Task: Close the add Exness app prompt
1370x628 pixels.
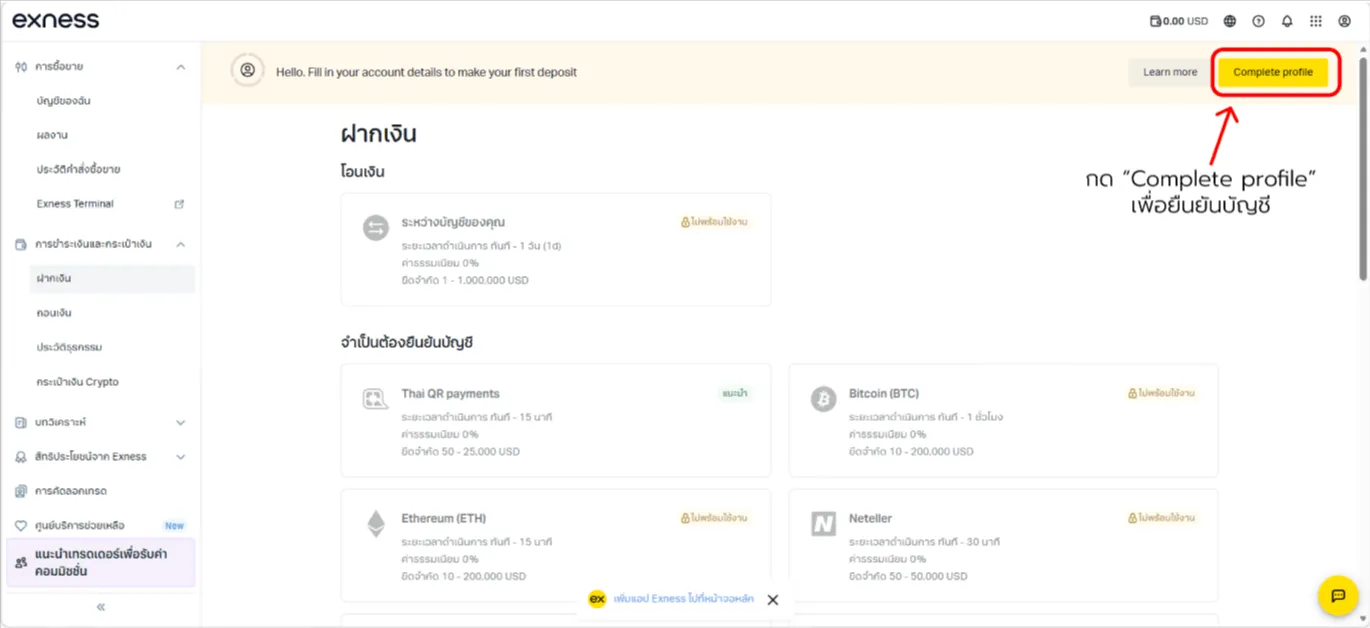Action: tap(772, 600)
